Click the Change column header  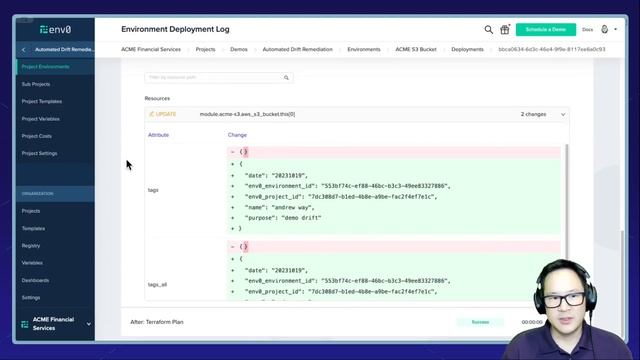pos(237,135)
